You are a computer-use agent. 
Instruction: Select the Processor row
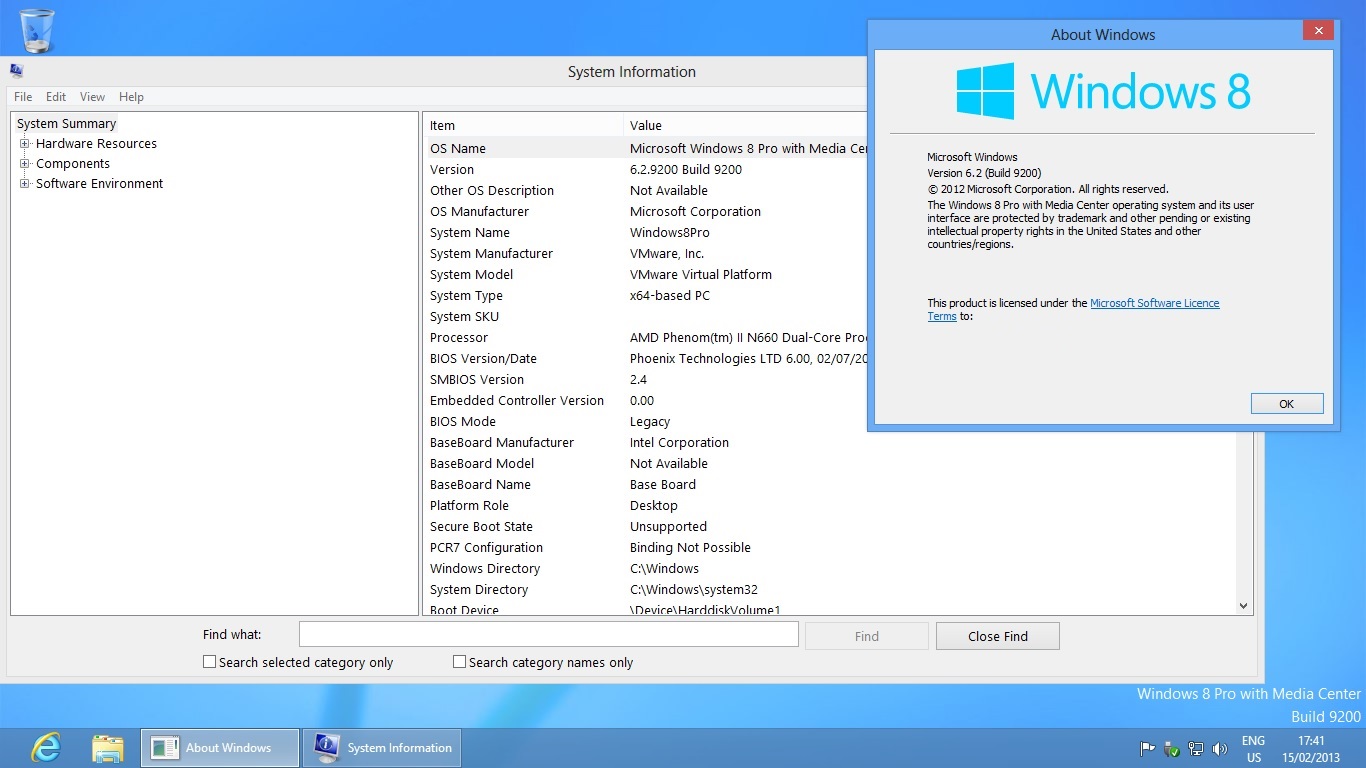645,337
